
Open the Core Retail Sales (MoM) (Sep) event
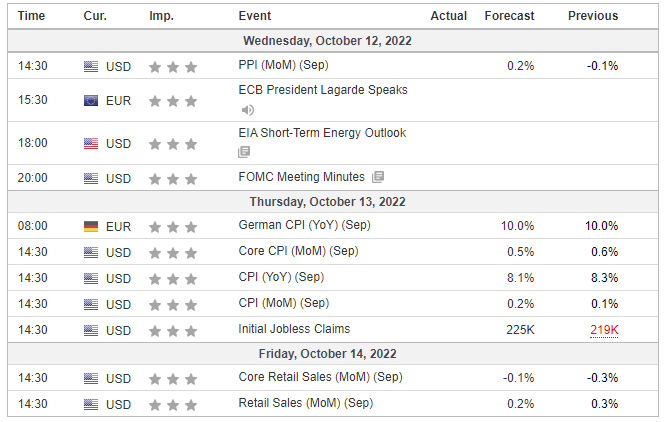pos(321,377)
